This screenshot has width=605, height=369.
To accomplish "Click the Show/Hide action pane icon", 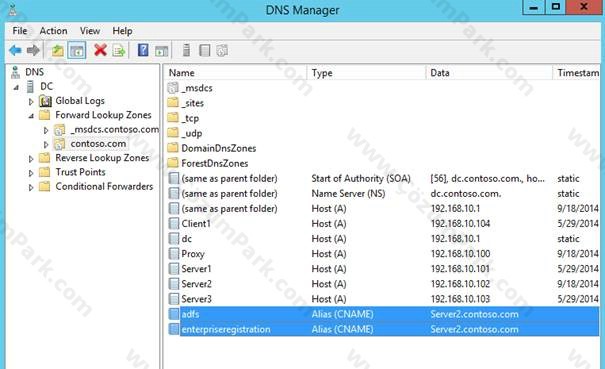I will click(x=161, y=51).
